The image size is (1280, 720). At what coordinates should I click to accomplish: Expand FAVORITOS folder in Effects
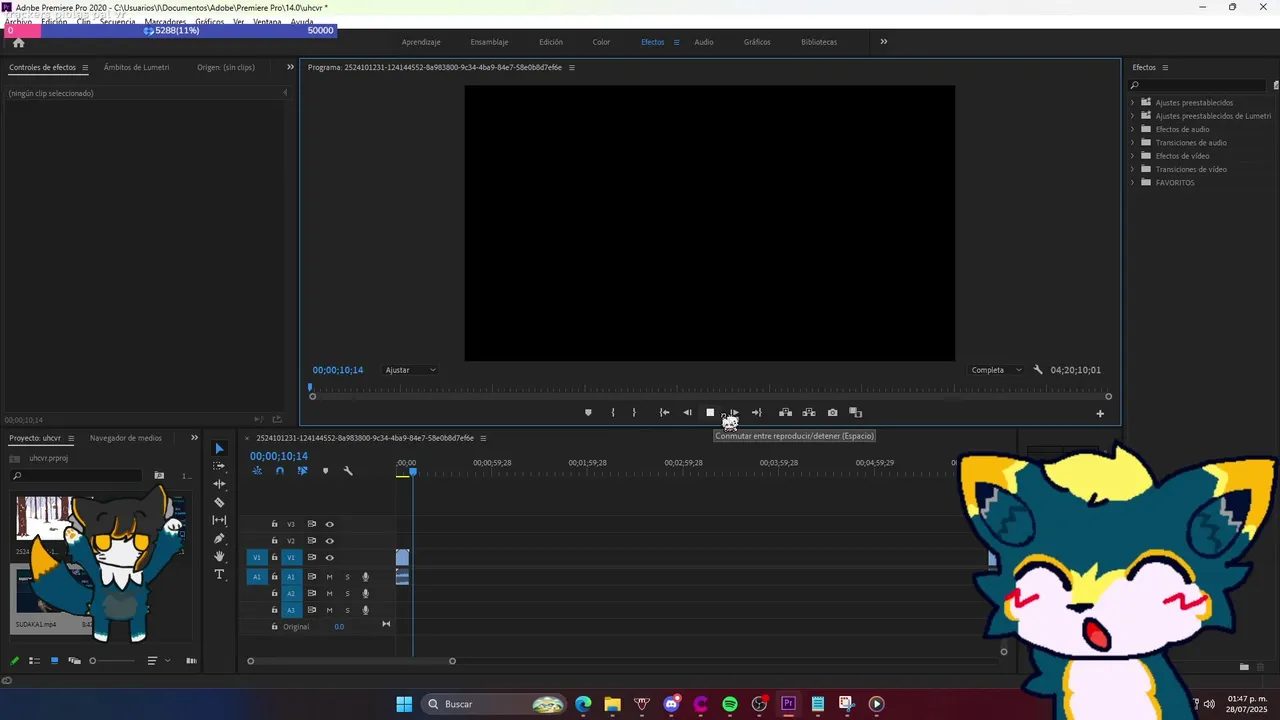click(1132, 182)
